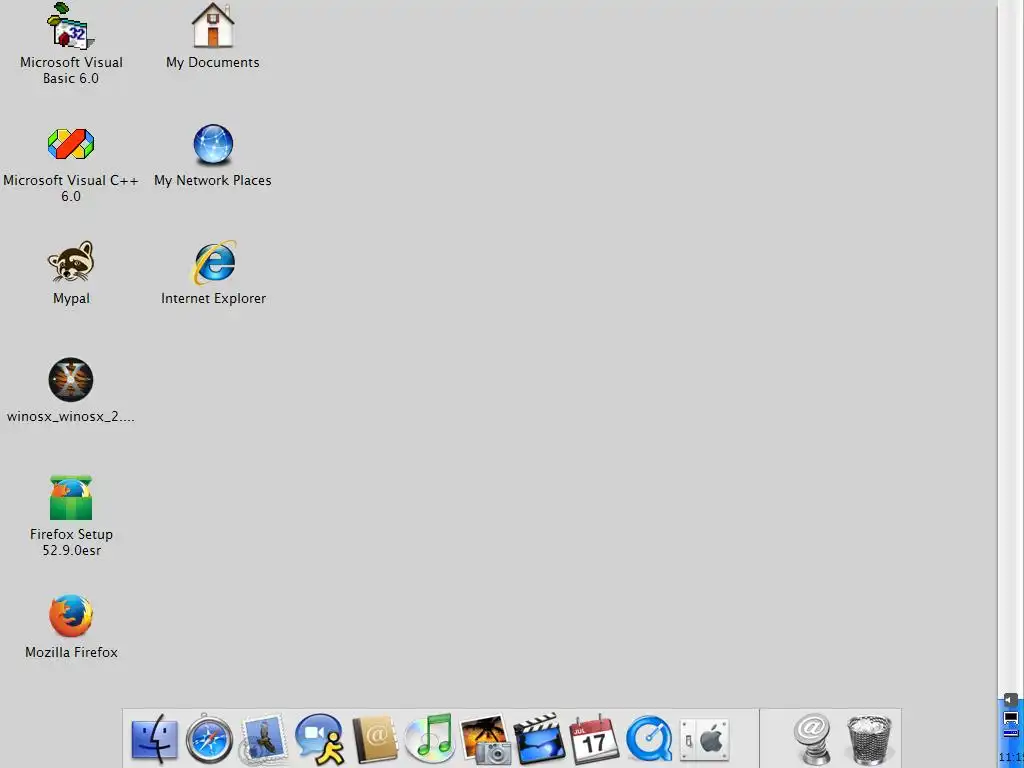1024x768 pixels.
Task: Start iChat from the dock
Action: pyautogui.click(x=319, y=739)
